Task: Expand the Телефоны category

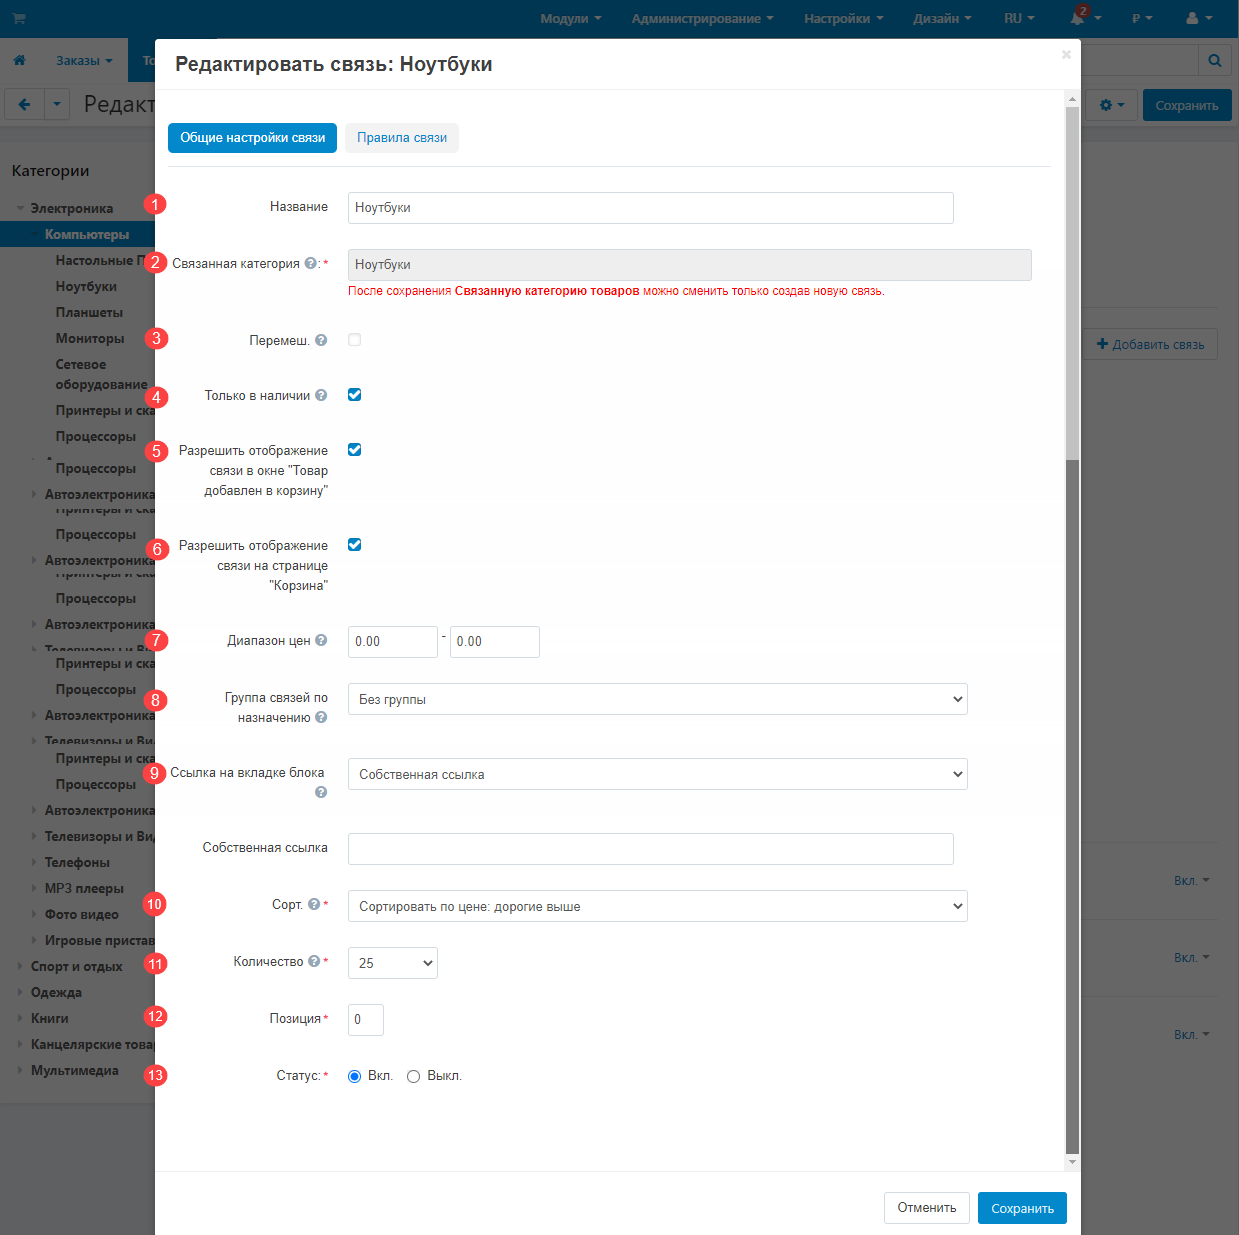Action: pyautogui.click(x=35, y=862)
